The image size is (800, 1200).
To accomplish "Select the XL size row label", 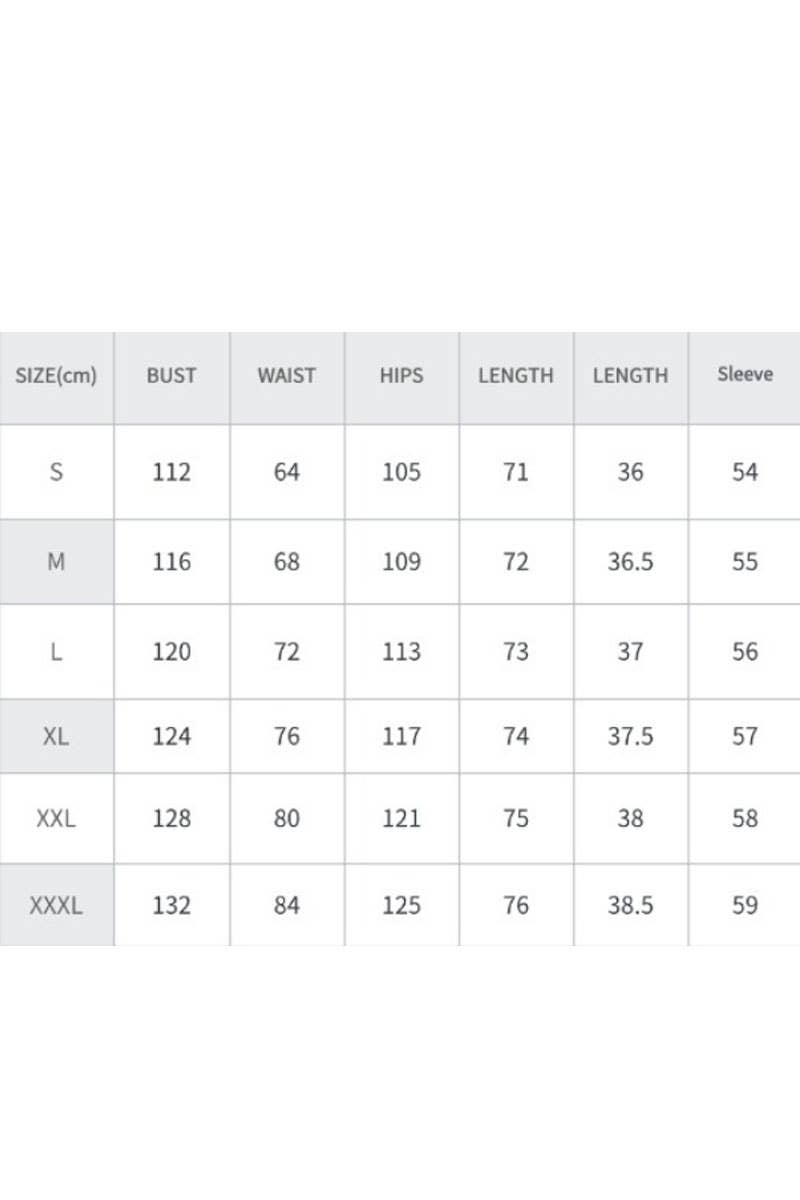I will pyautogui.click(x=56, y=737).
